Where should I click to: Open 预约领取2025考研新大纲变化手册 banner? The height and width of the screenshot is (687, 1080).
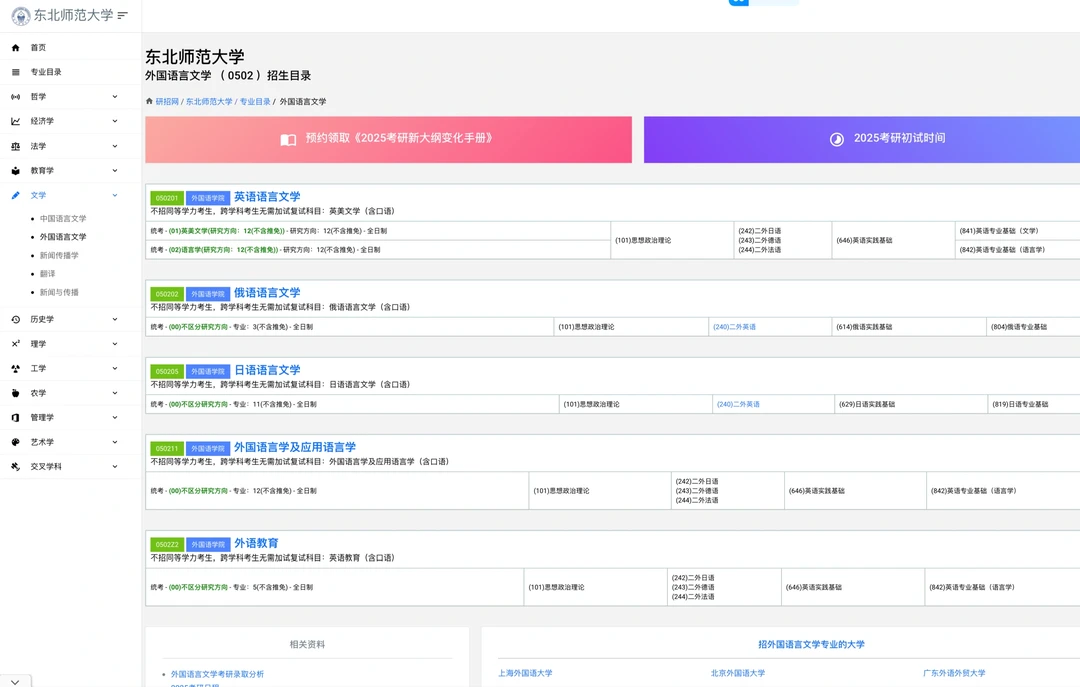(x=388, y=139)
